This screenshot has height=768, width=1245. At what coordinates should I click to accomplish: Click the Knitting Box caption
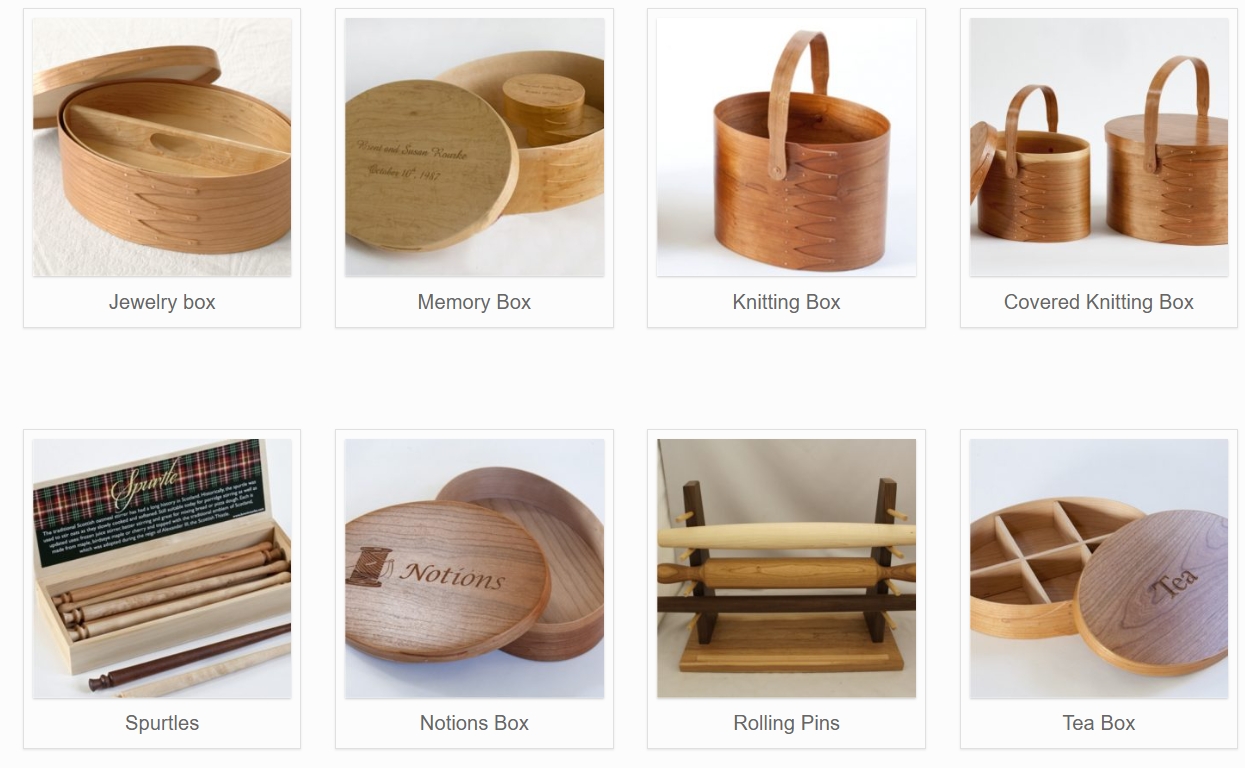coord(786,302)
